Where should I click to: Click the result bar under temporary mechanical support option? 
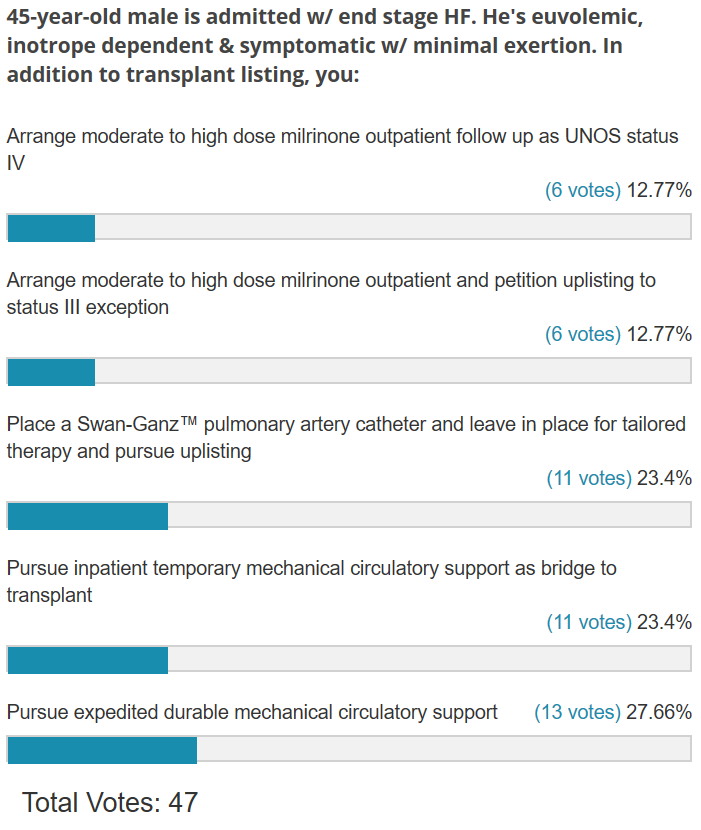pyautogui.click(x=349, y=660)
